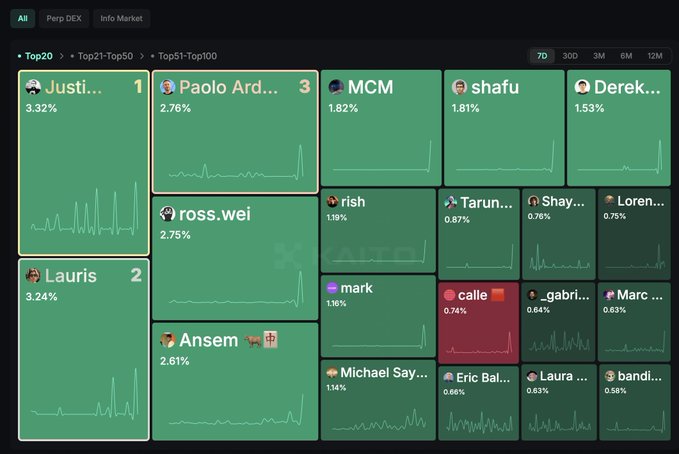
Task: Click the 3.32% value in Justi... tile
Action: [41, 108]
